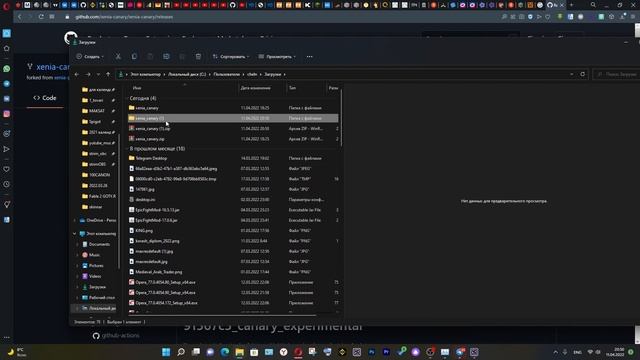Click the Copy icon in Explorer toolbar
The width and height of the screenshot is (640, 360).
(x=134, y=56)
